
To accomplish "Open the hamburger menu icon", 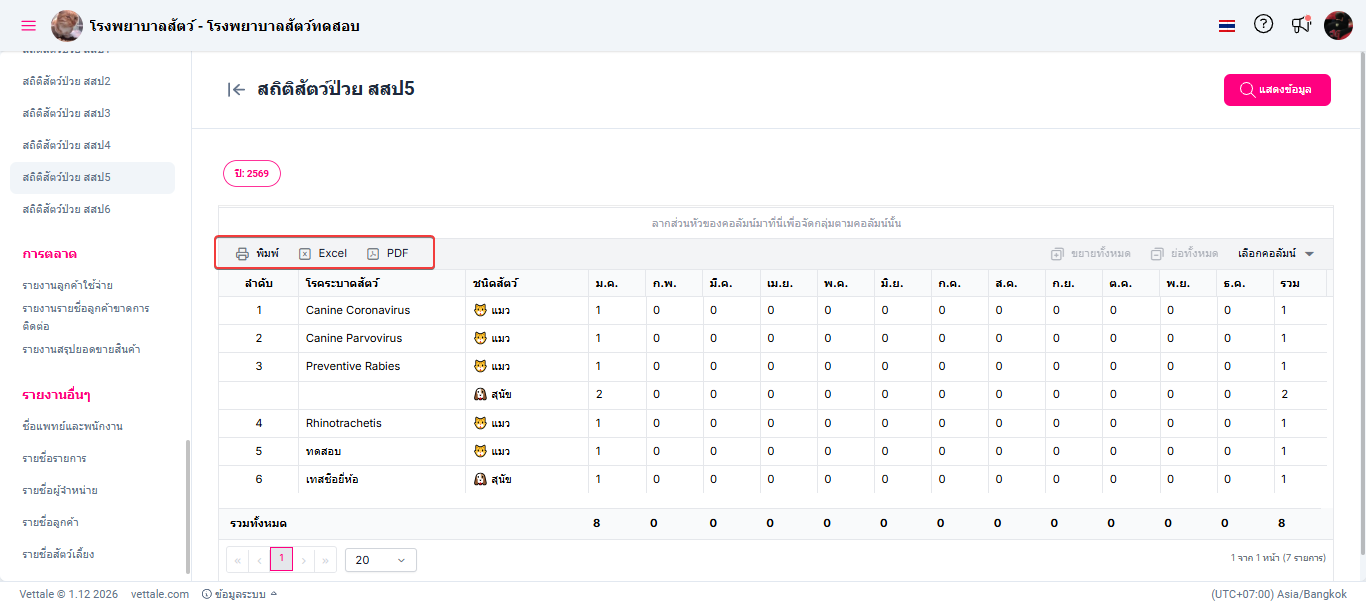I will coord(28,25).
